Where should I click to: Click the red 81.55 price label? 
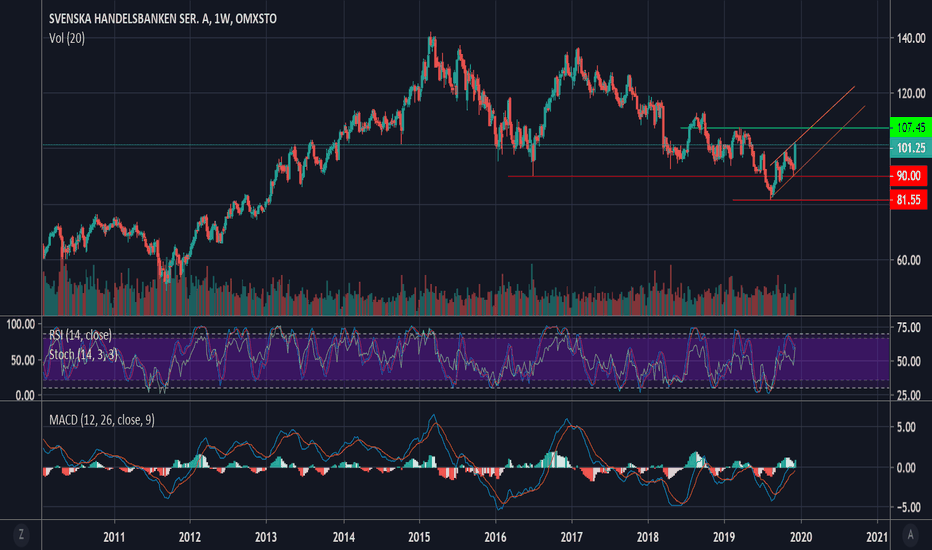(909, 200)
